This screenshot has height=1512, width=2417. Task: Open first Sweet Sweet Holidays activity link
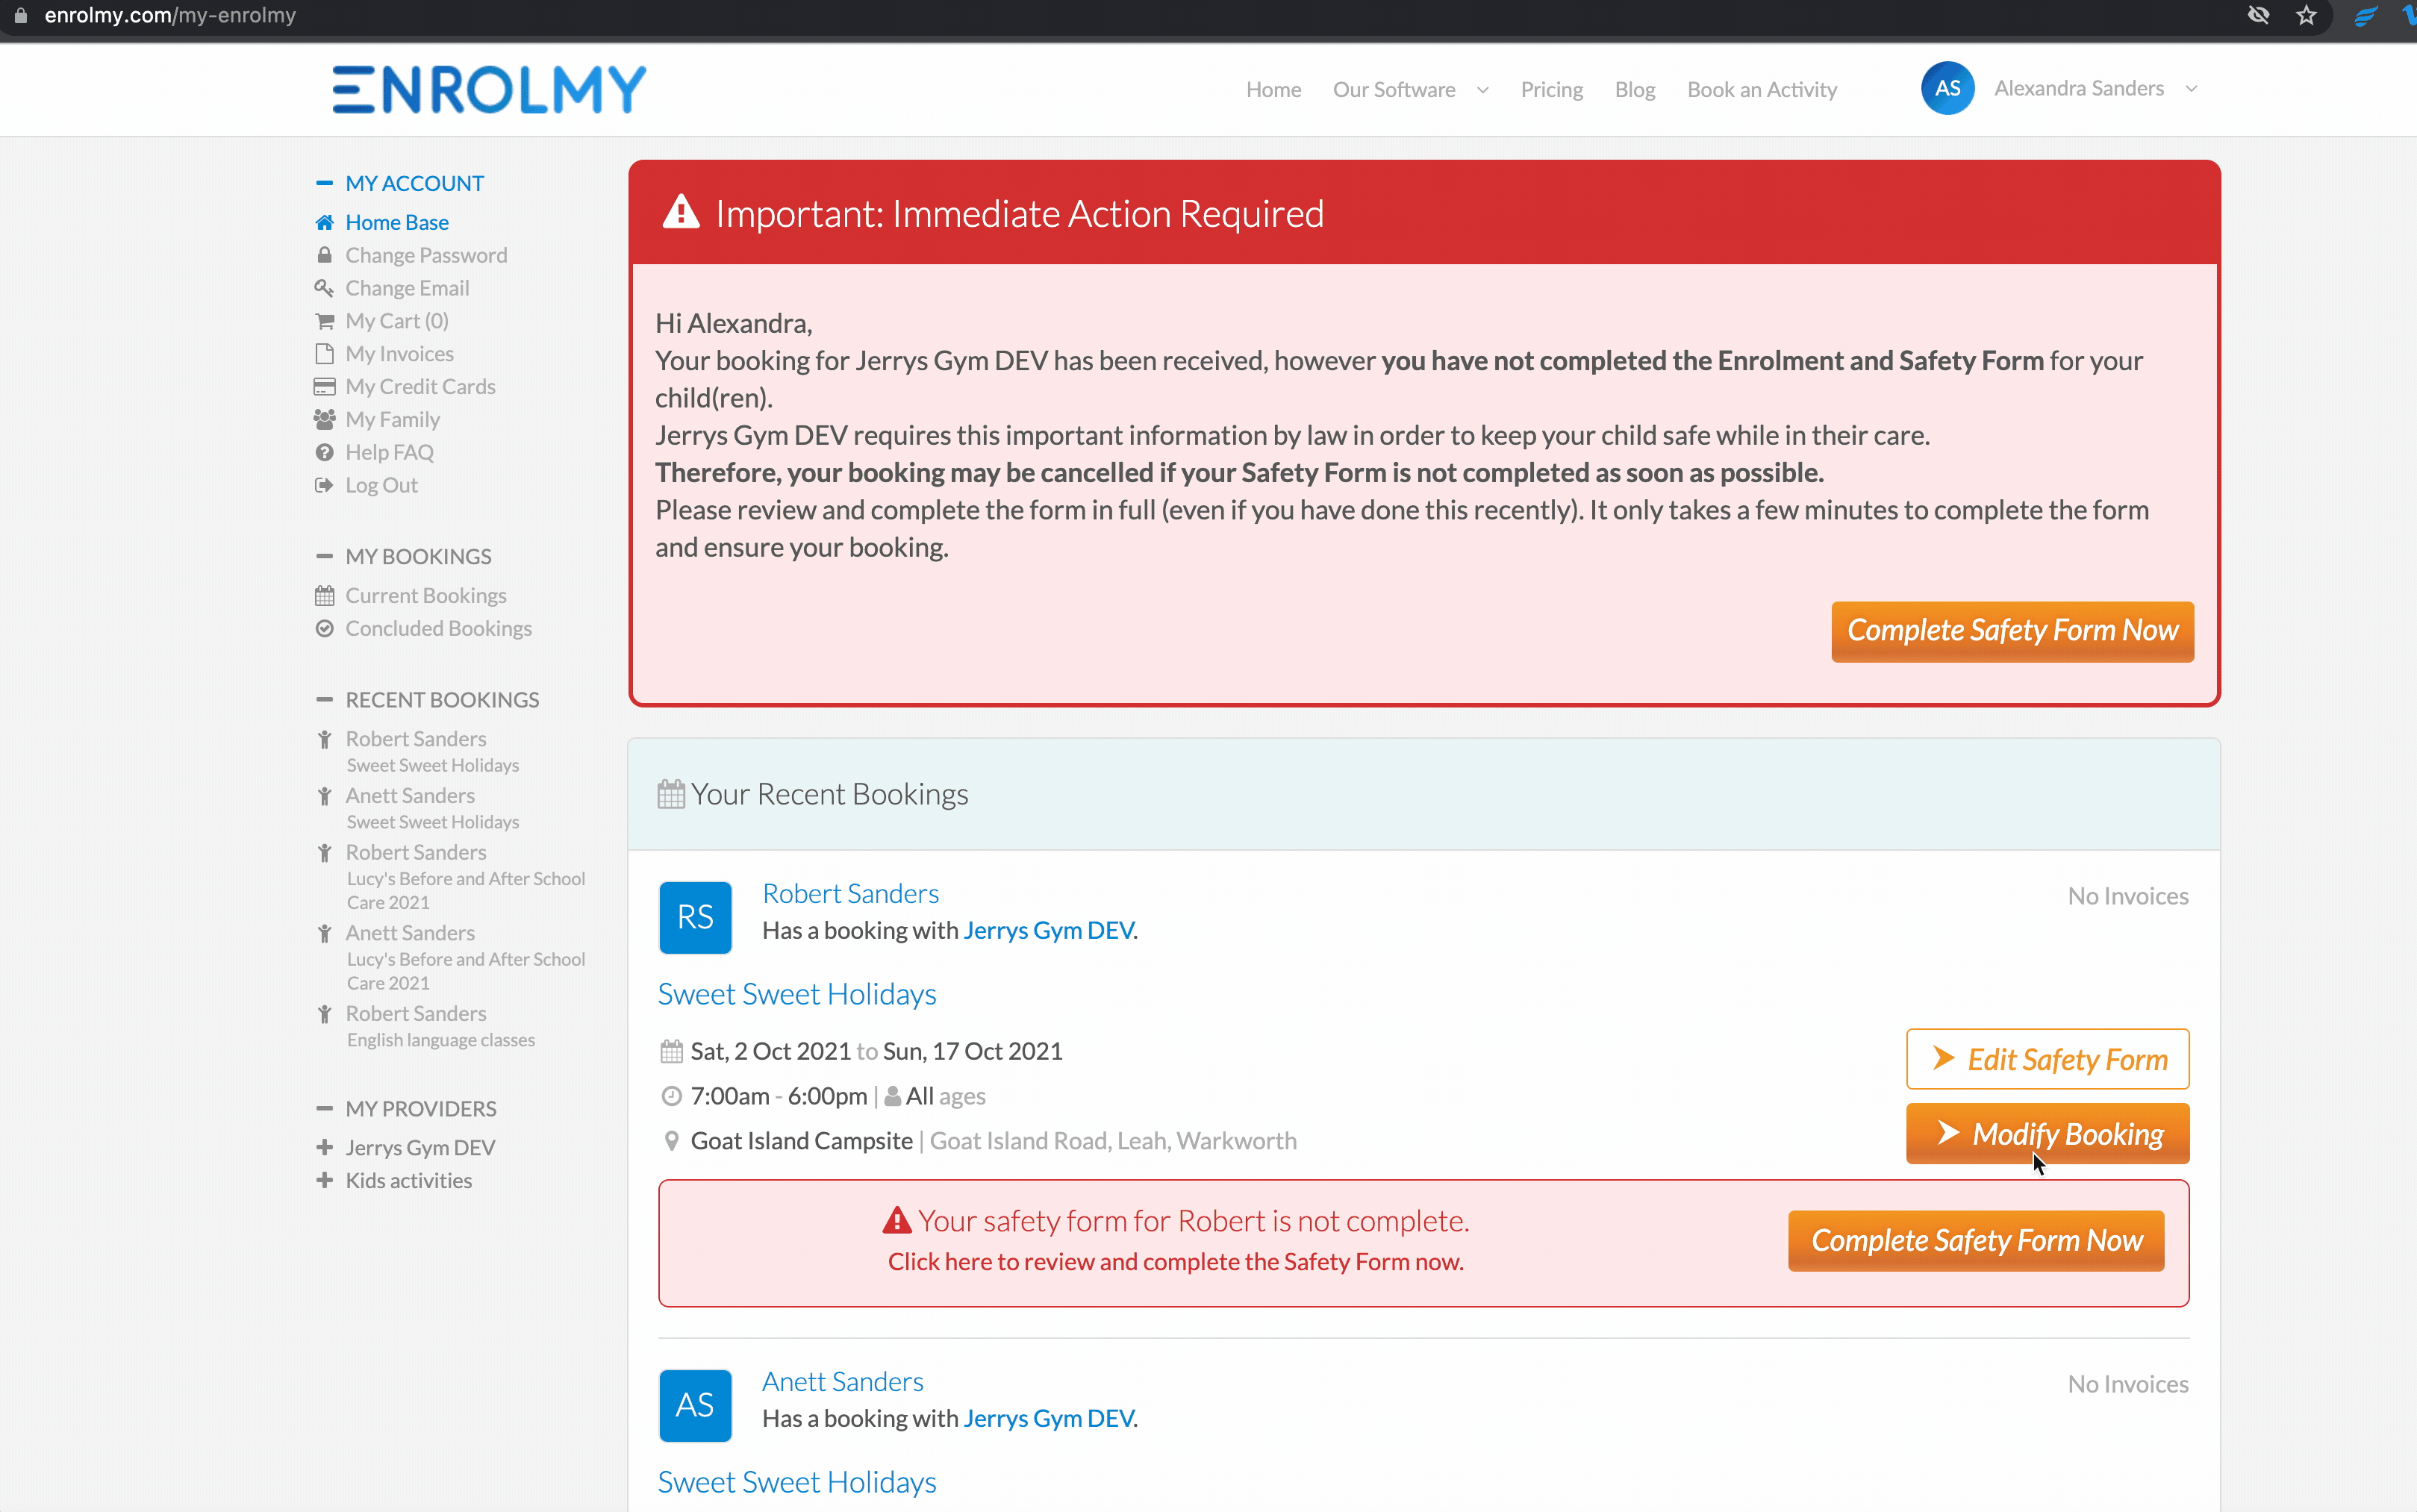797,994
